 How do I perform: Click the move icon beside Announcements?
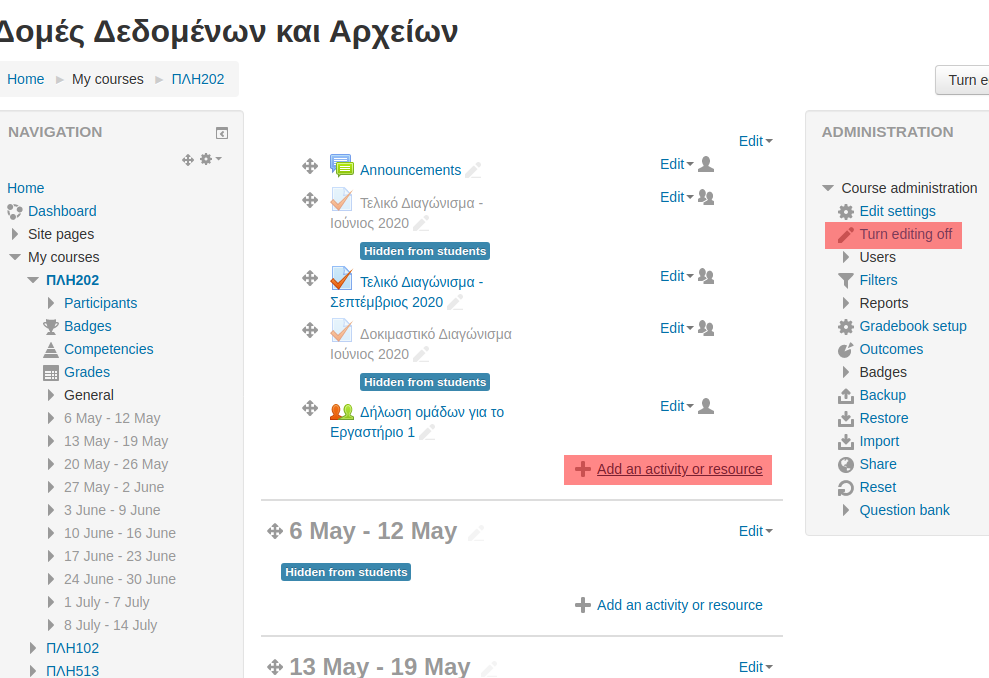pos(310,166)
